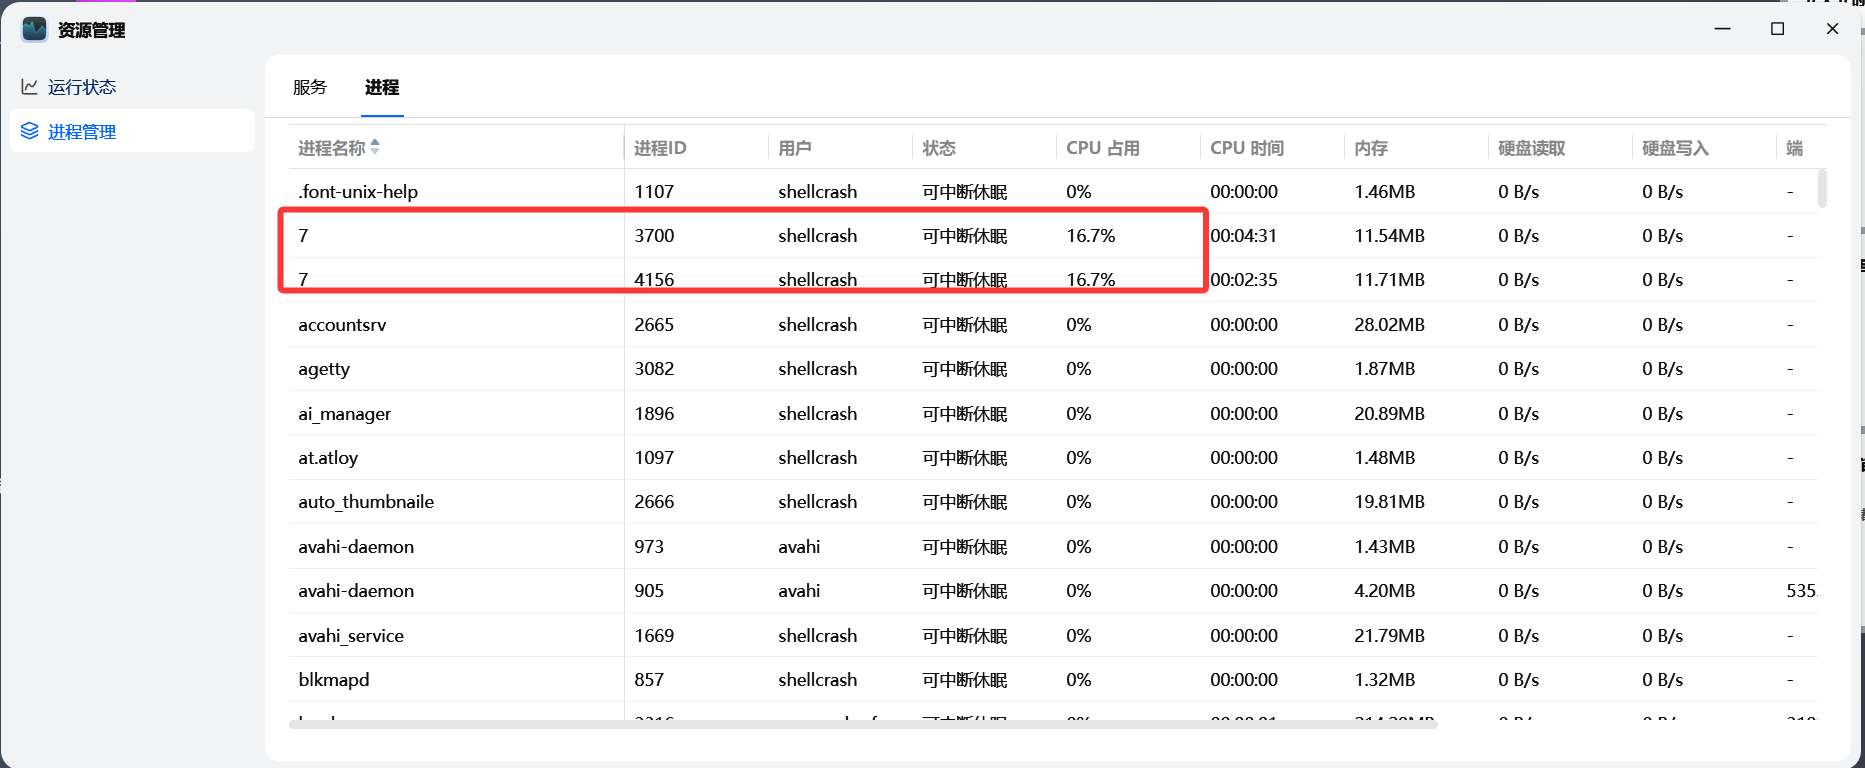Click the 11.54MB memory value
The width and height of the screenshot is (1865, 768).
(x=1389, y=236)
